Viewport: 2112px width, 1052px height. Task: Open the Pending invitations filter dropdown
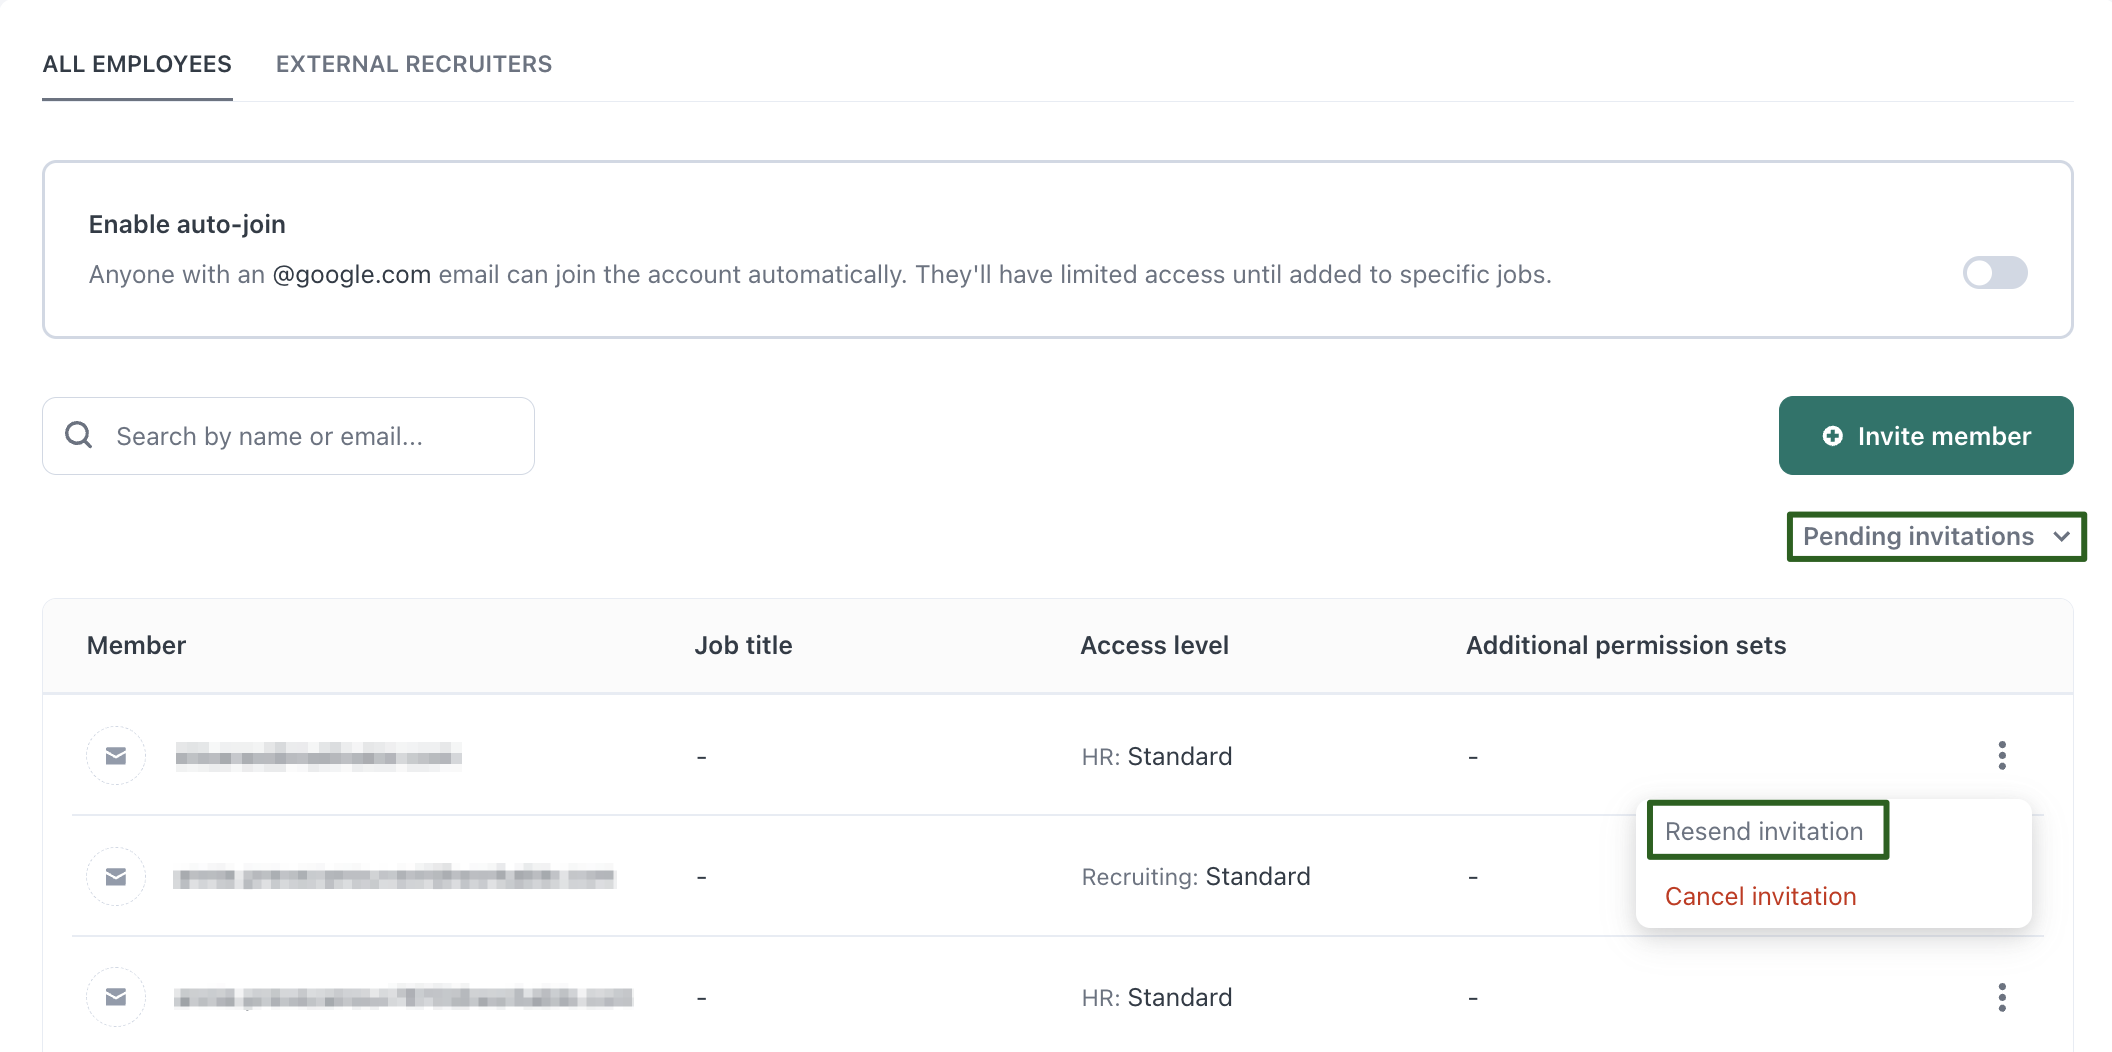pos(1918,537)
